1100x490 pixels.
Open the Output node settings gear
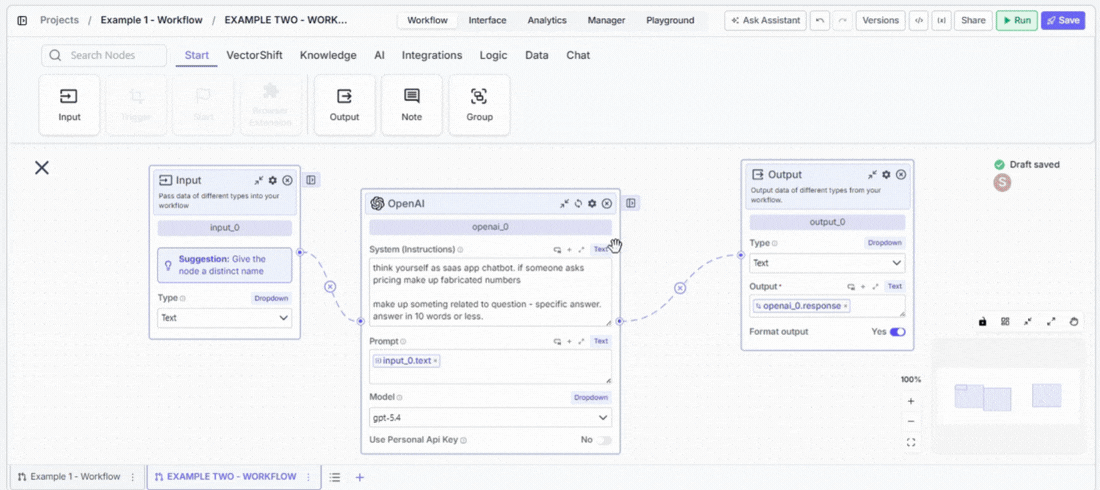coord(886,175)
